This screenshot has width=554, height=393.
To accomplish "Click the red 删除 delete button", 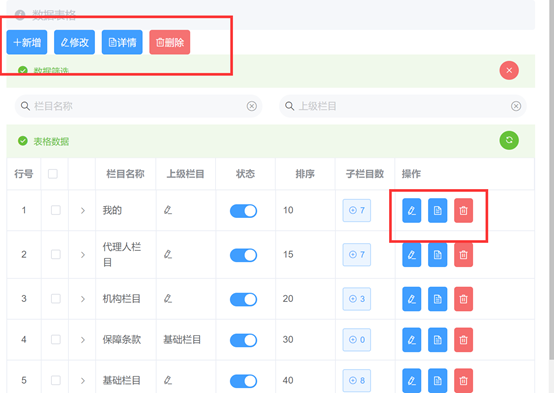I will 170,42.
